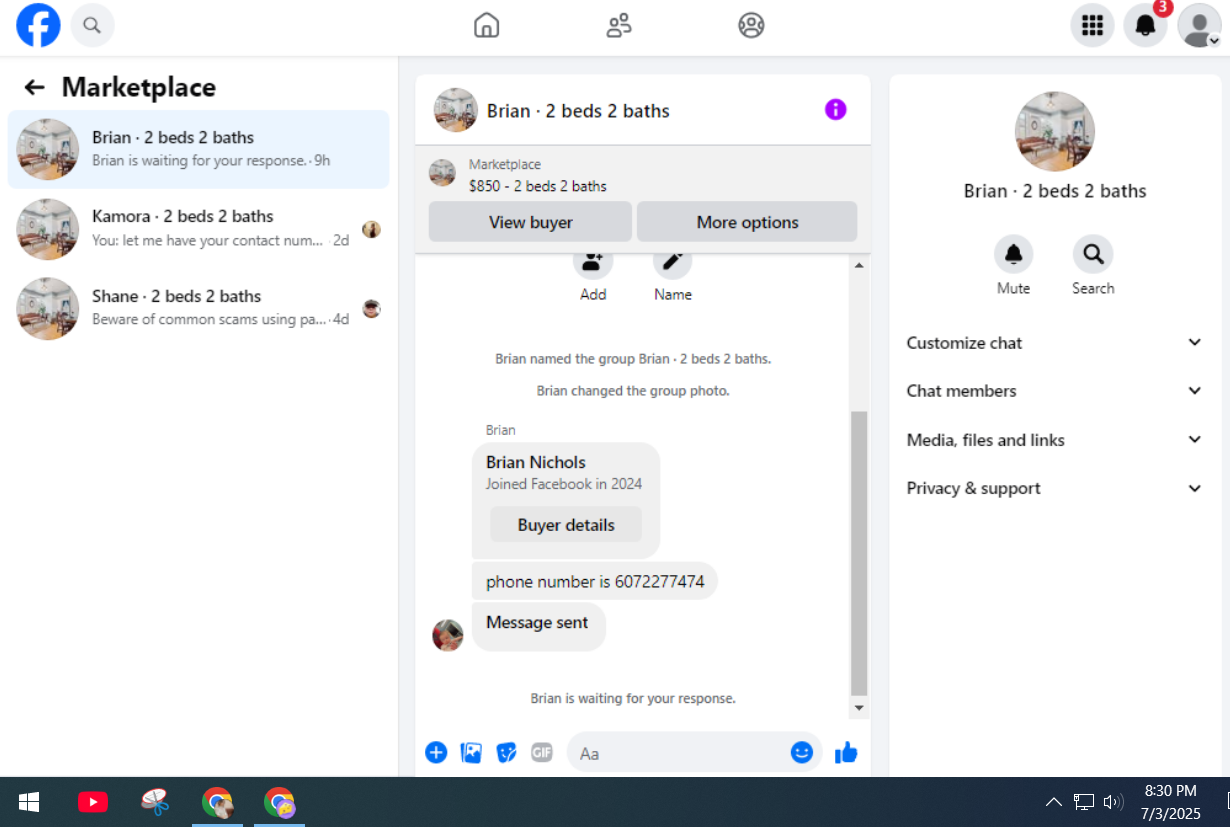
Task: Click the More options button
Action: [x=747, y=222]
